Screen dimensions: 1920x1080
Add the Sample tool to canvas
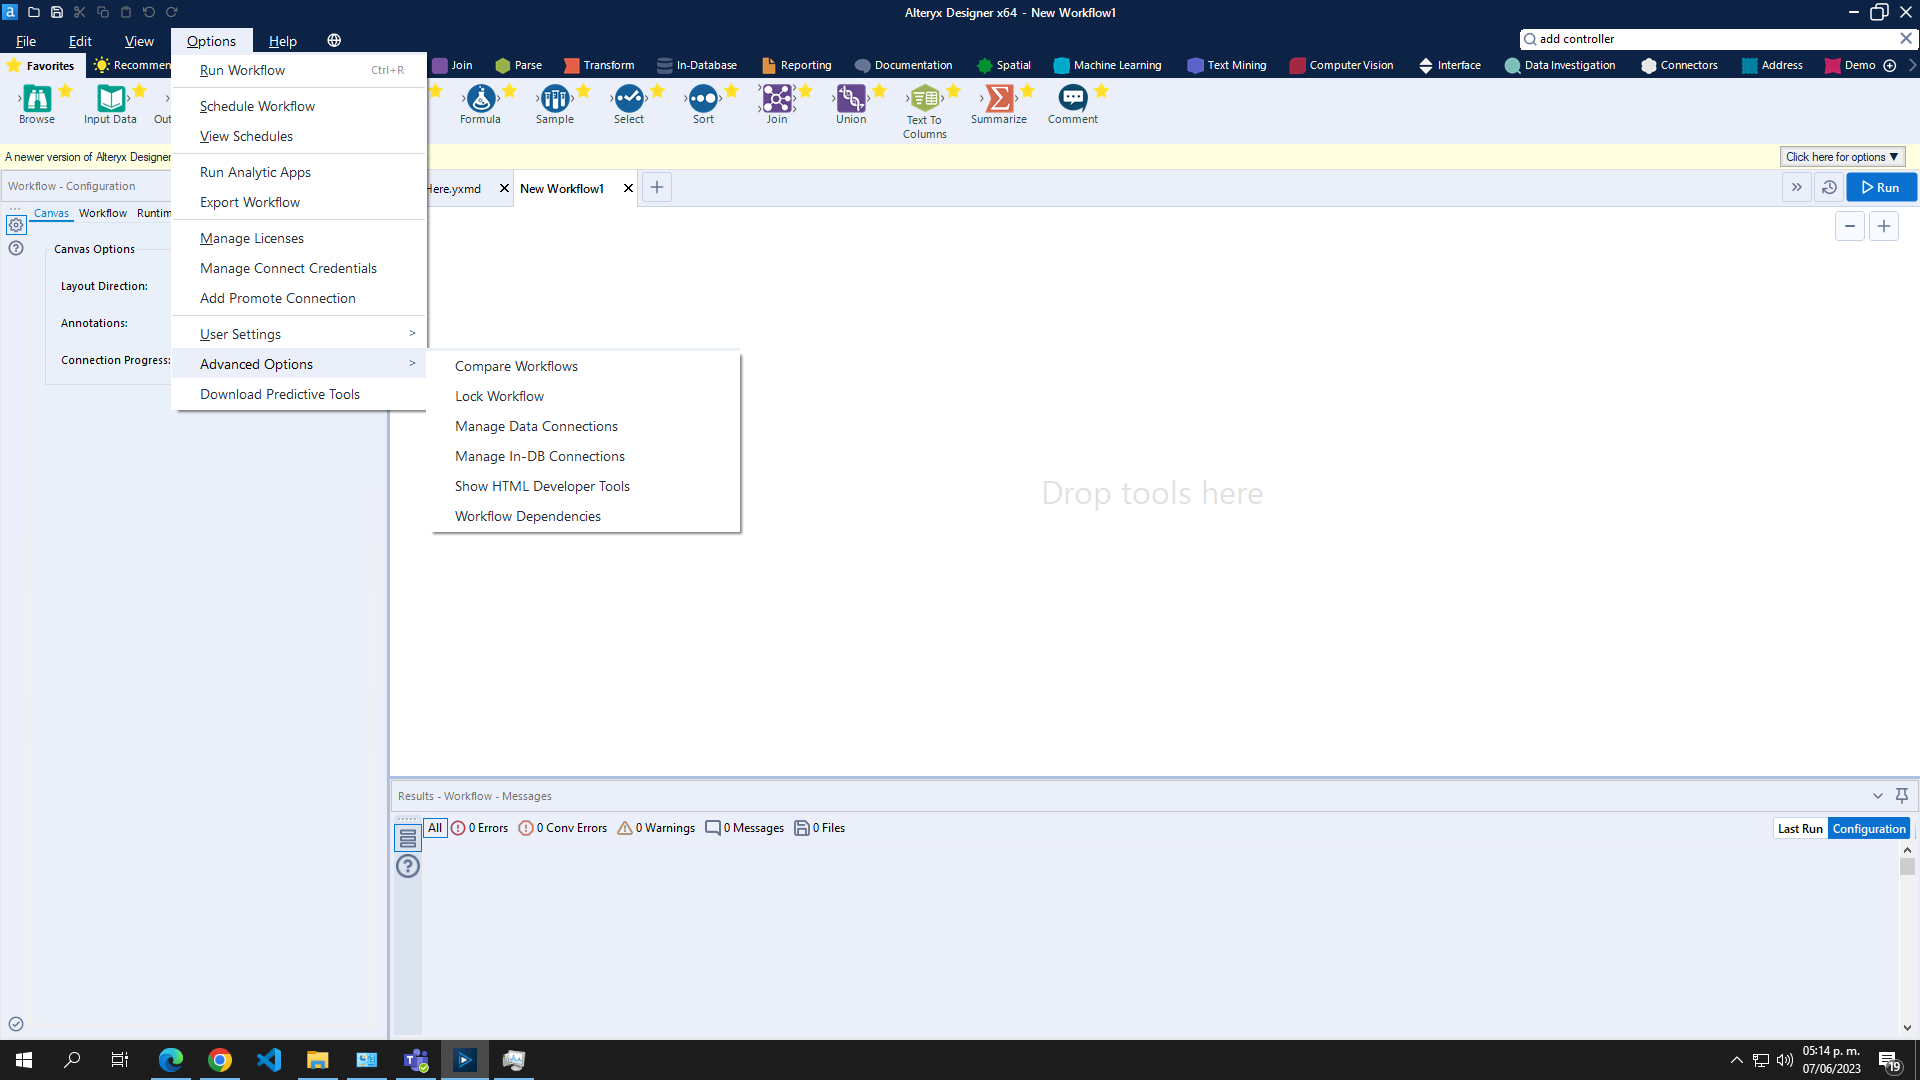(x=555, y=100)
